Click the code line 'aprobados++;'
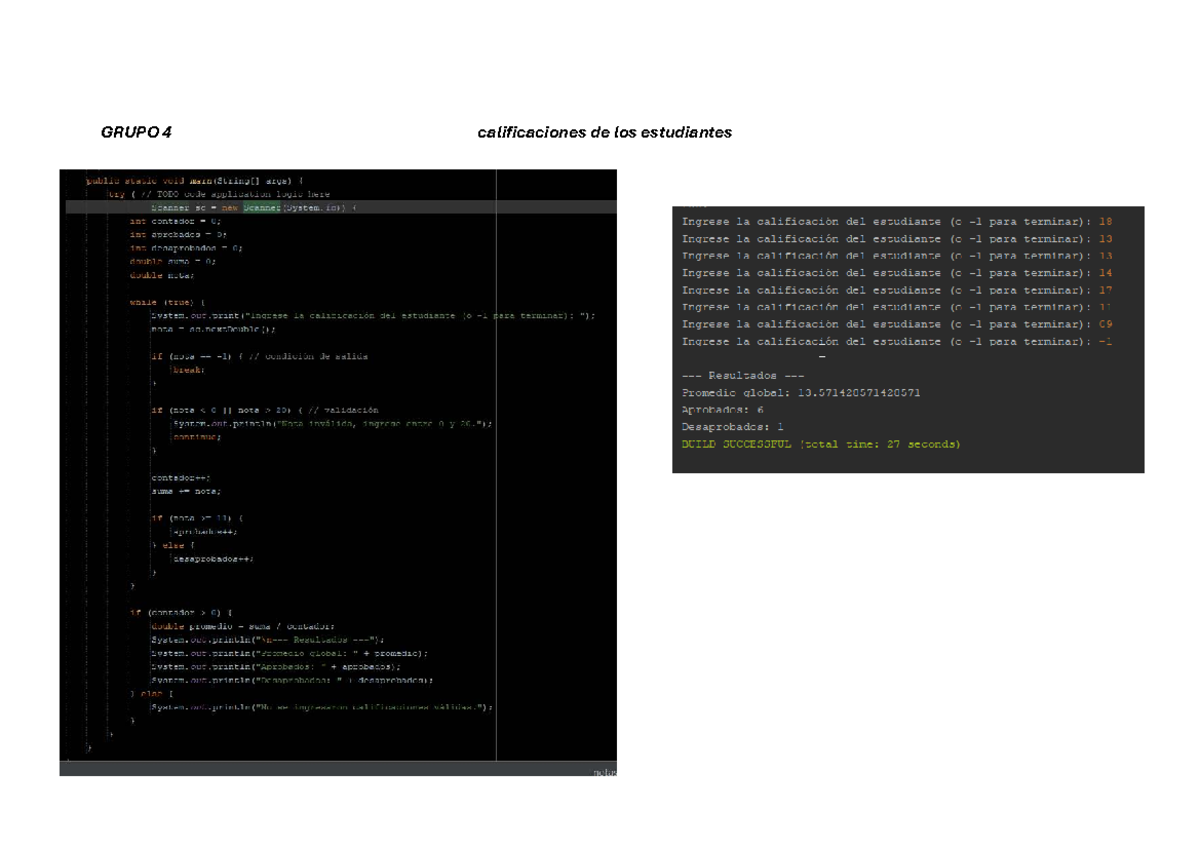This screenshot has height=849, width=1200. (204, 533)
